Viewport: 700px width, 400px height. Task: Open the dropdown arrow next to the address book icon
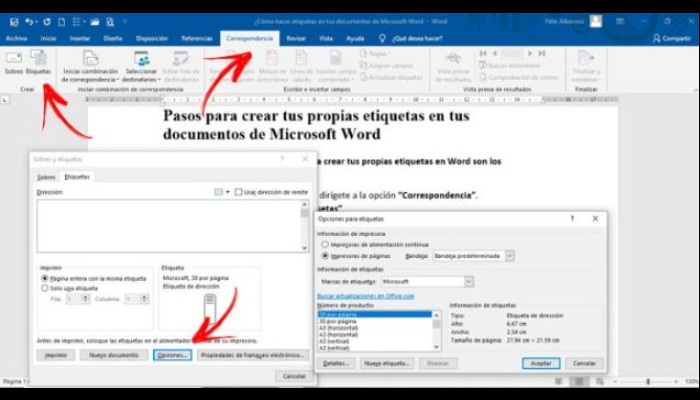228,192
